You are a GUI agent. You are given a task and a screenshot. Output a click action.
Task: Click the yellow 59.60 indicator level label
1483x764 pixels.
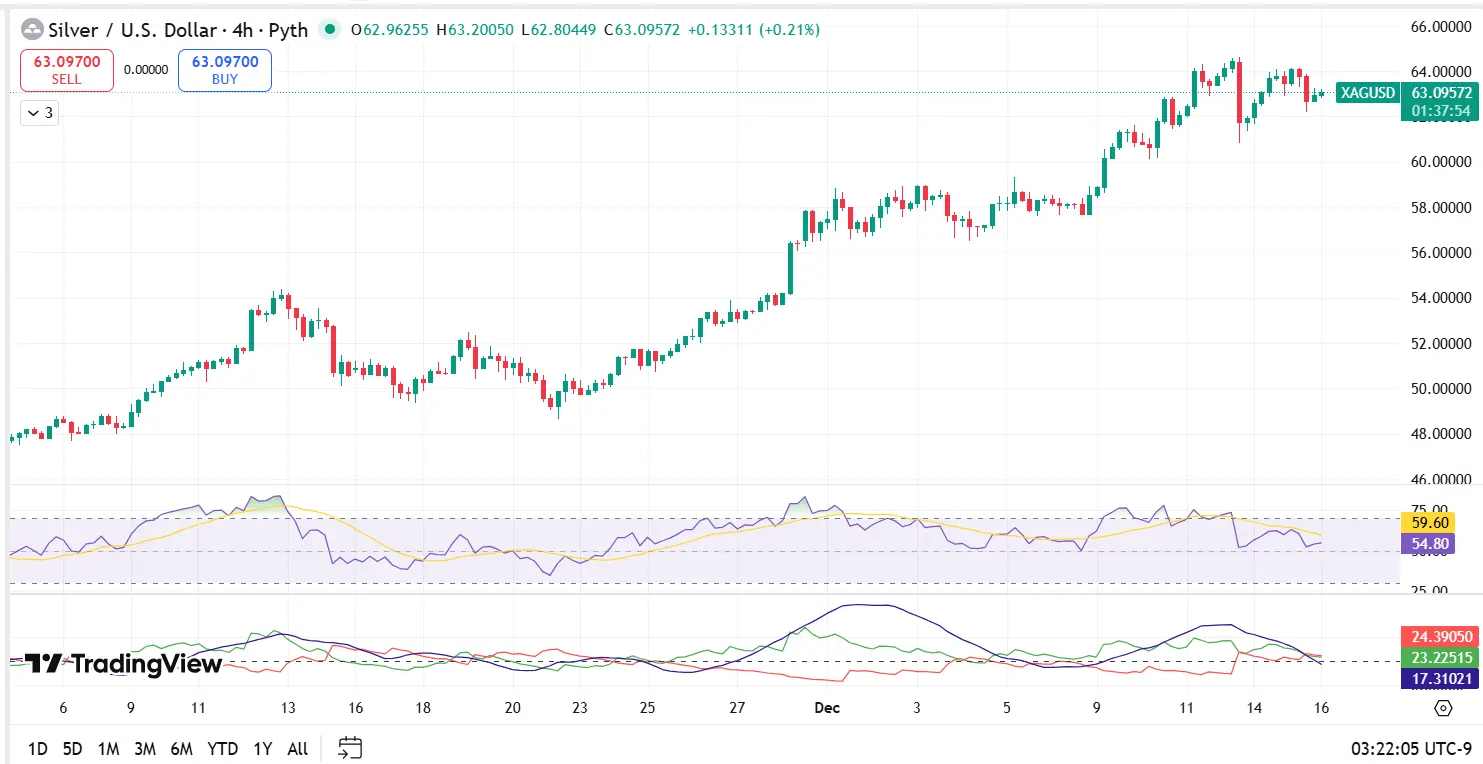1429,522
